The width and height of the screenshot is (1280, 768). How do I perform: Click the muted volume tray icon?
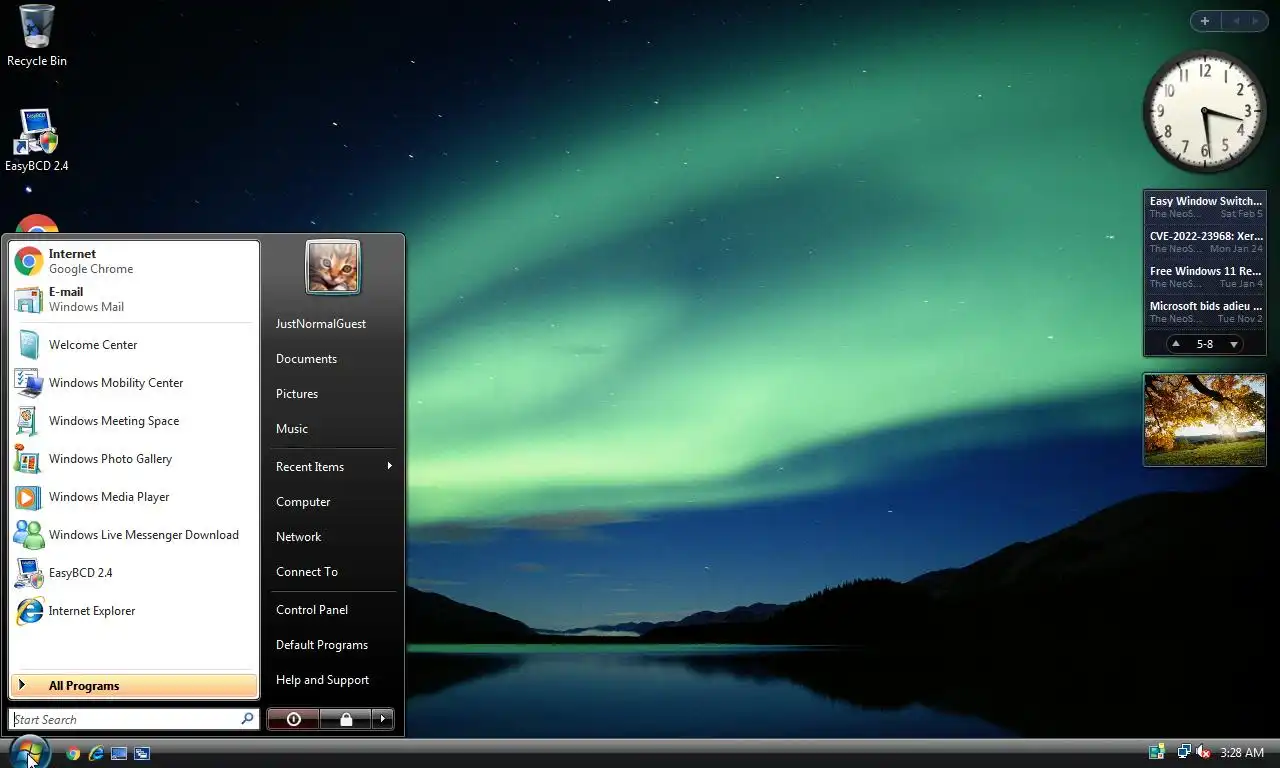[x=1203, y=752]
